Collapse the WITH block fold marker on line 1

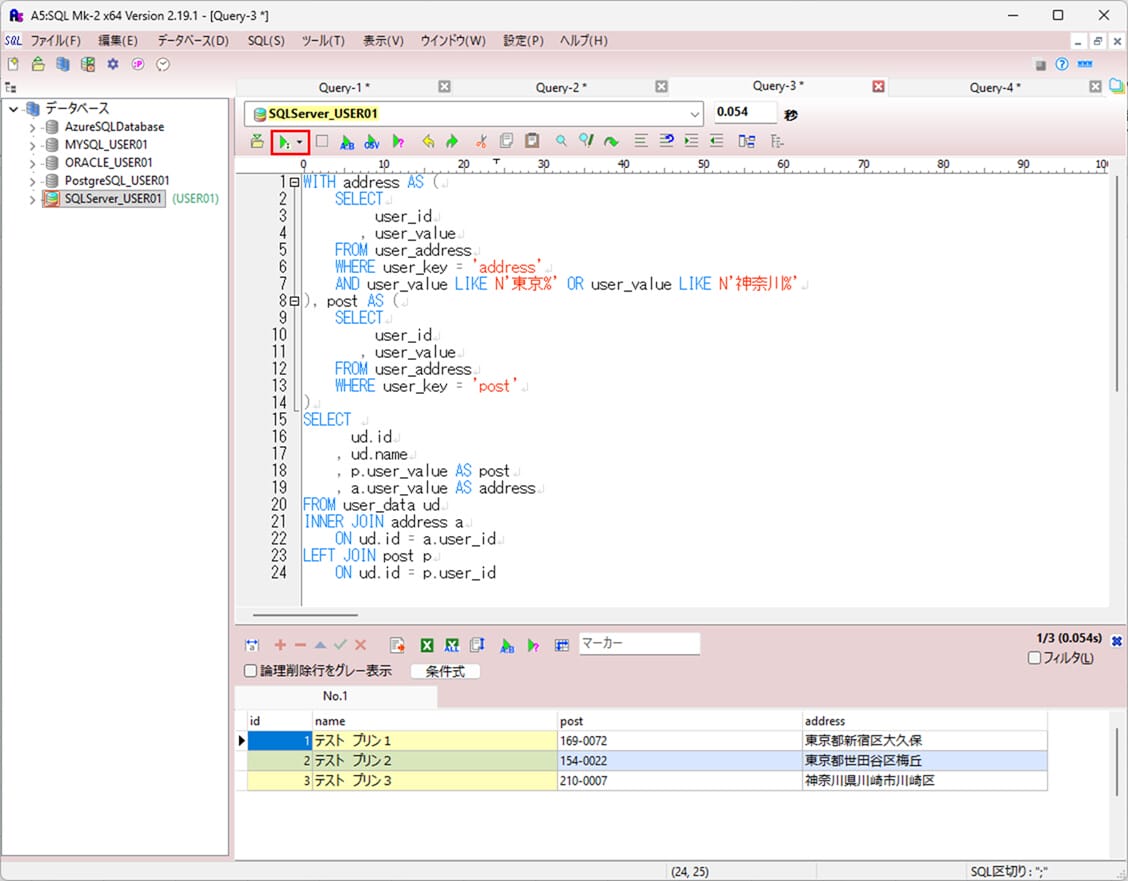click(x=294, y=183)
